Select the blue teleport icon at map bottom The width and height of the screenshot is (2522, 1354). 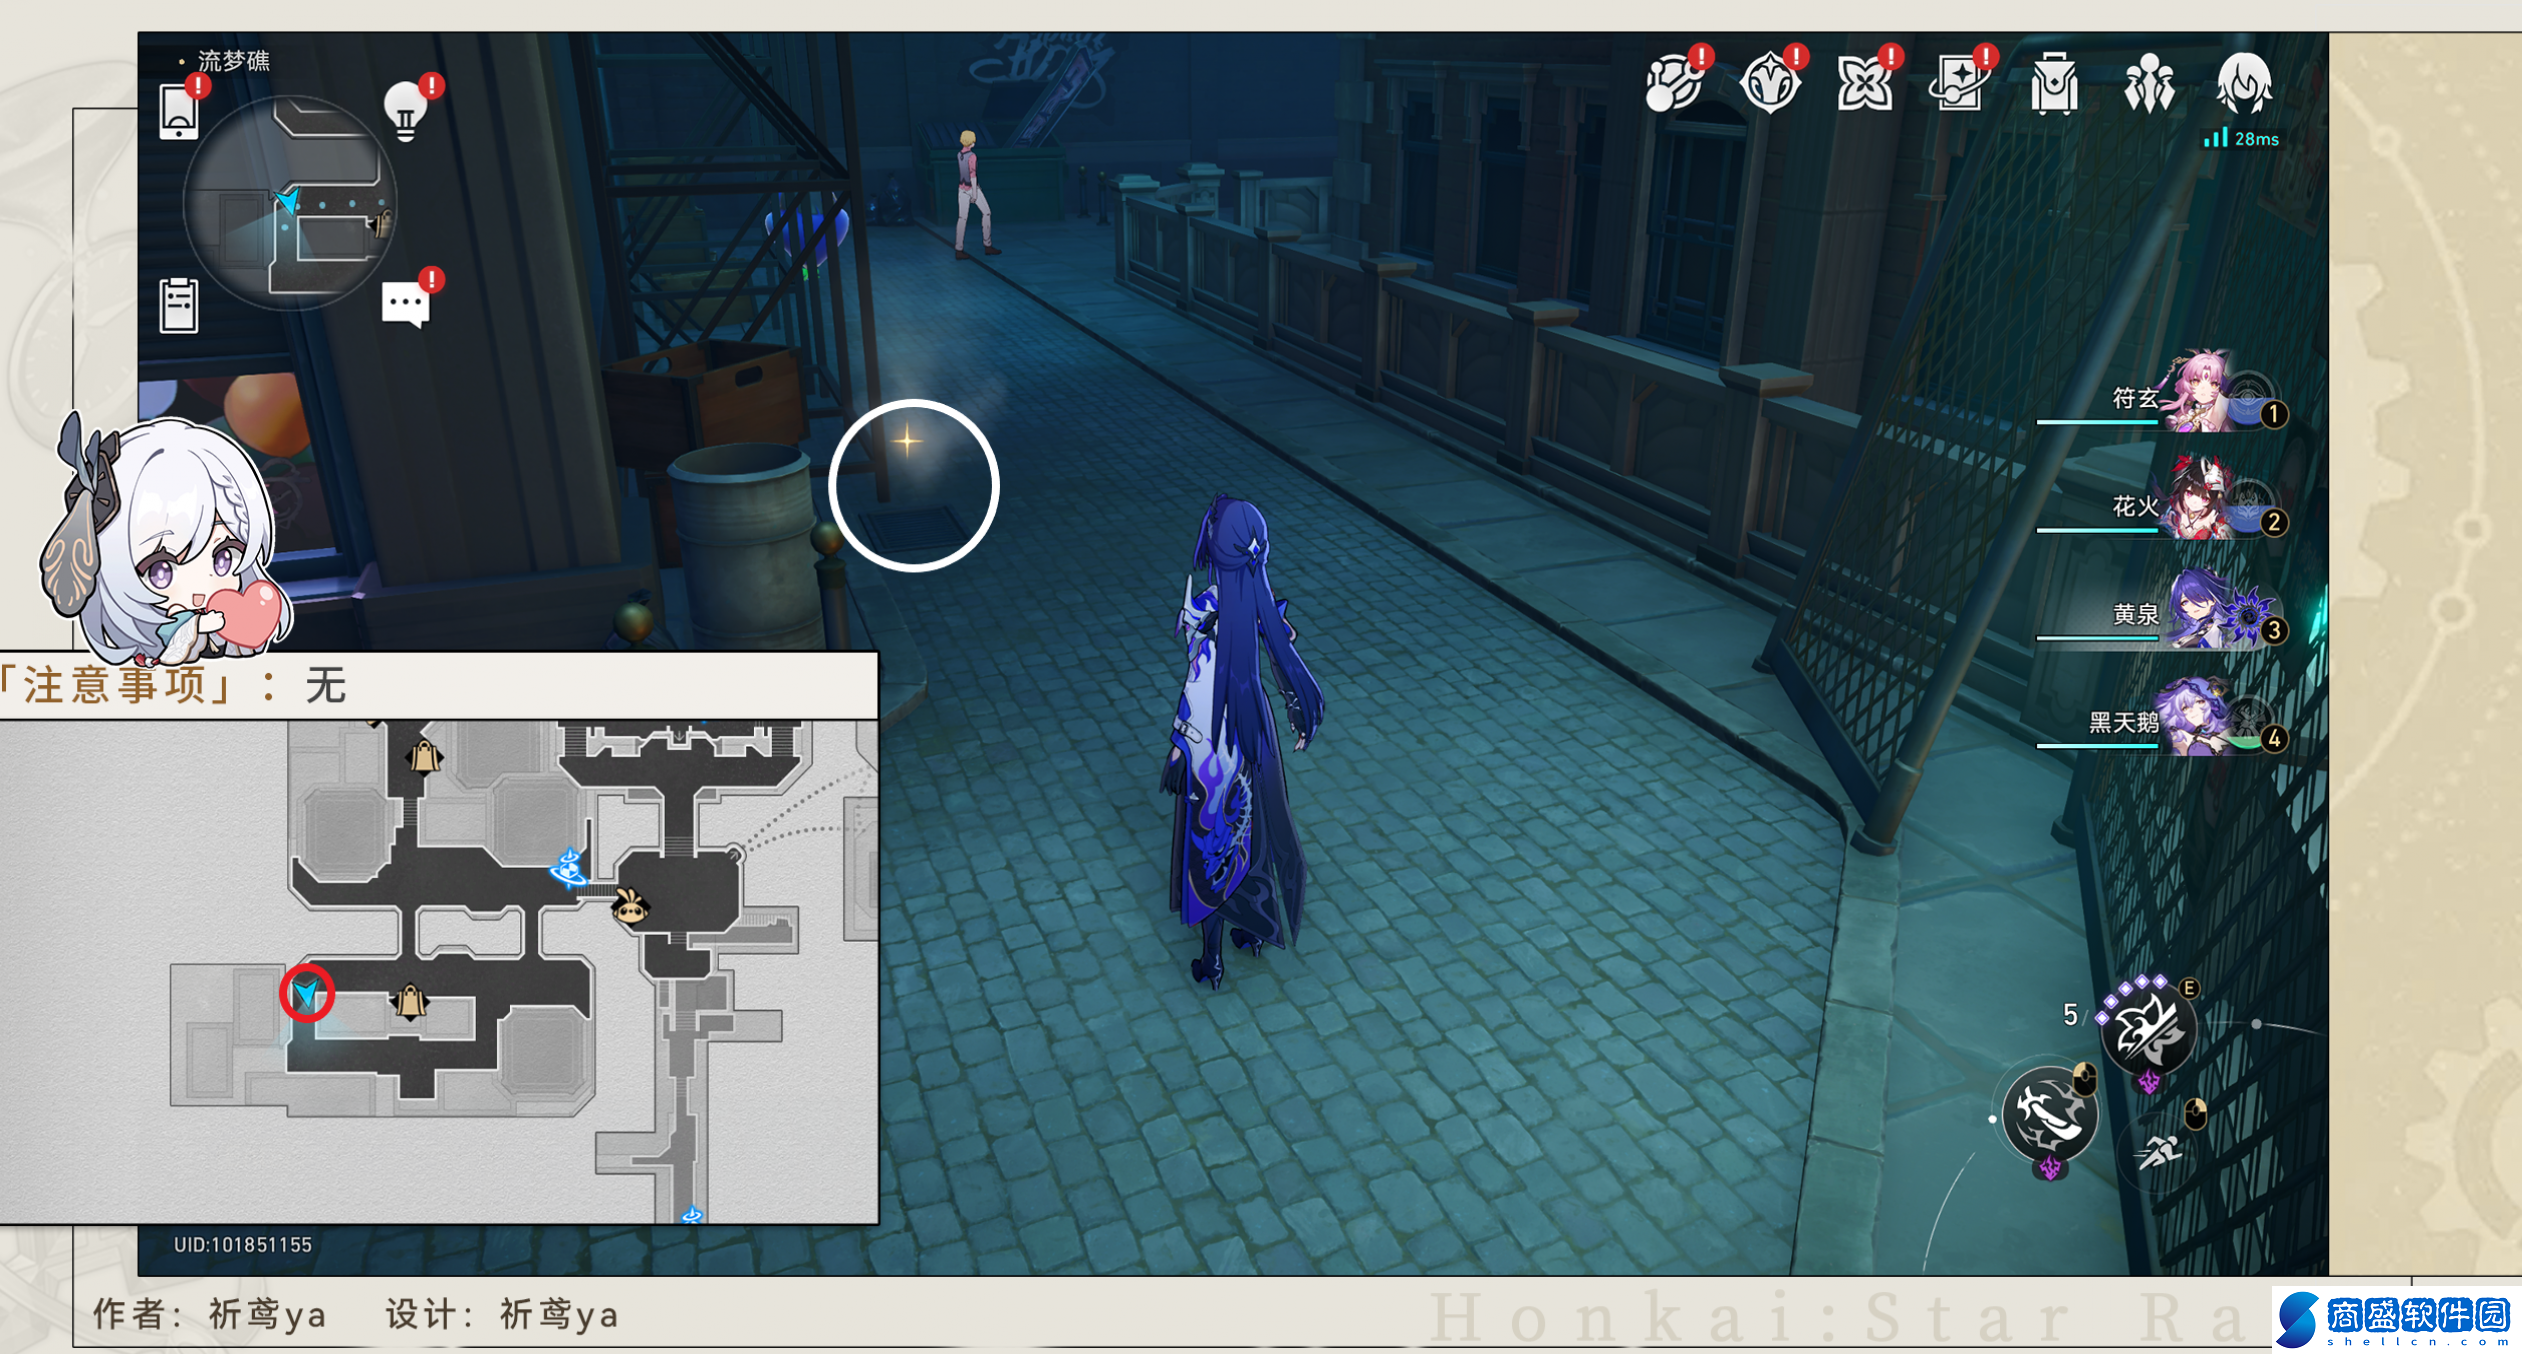(691, 1215)
